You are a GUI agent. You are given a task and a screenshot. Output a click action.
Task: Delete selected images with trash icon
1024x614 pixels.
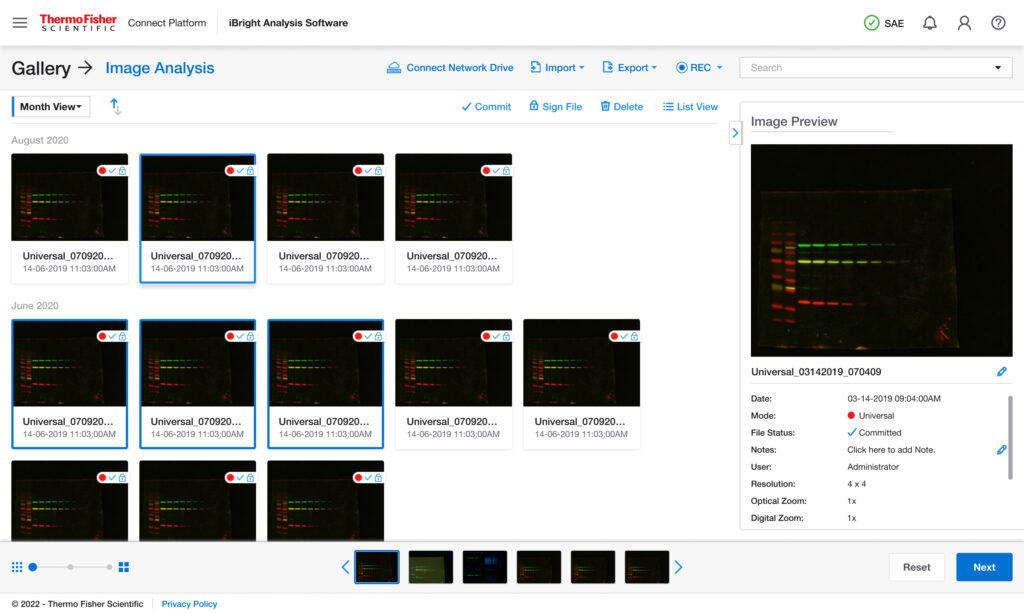coord(621,107)
